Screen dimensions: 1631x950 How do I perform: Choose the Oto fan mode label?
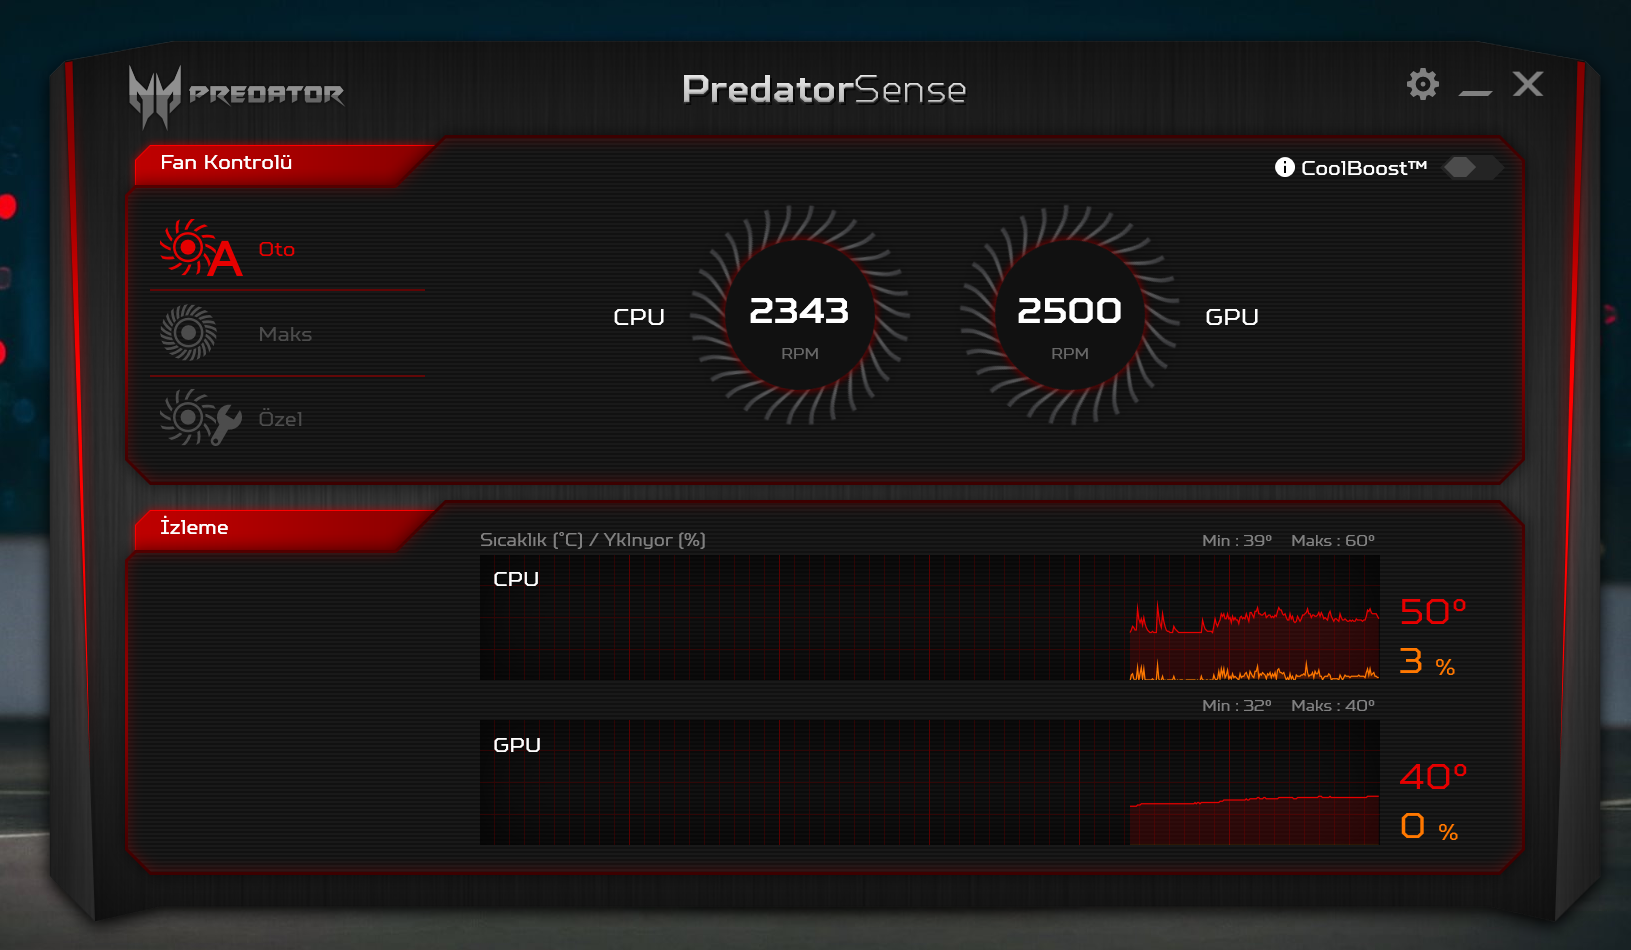coord(277,249)
